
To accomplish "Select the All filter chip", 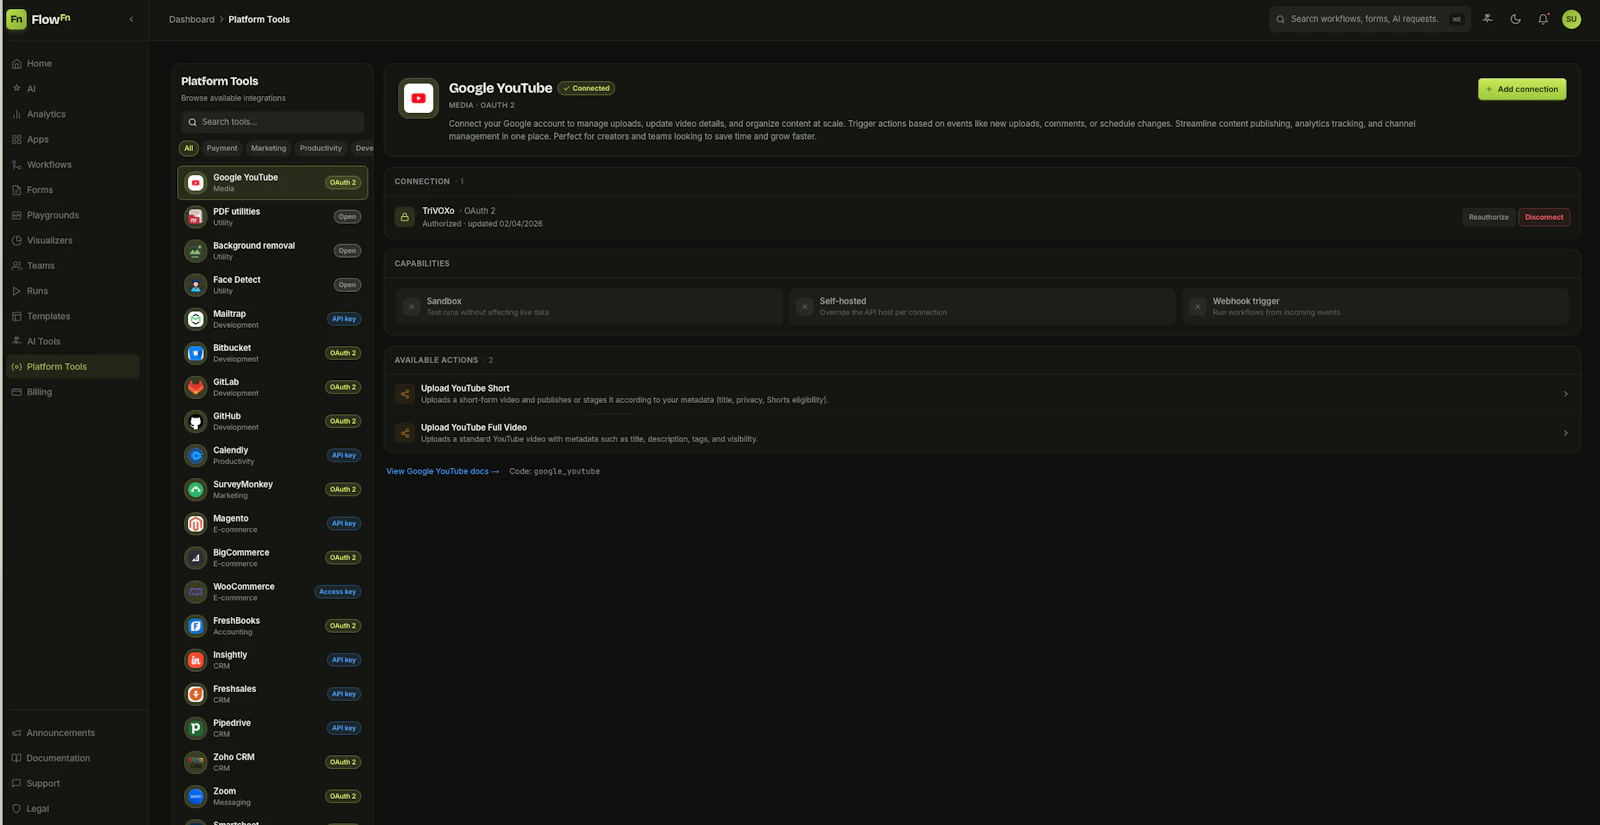I will (x=188, y=148).
